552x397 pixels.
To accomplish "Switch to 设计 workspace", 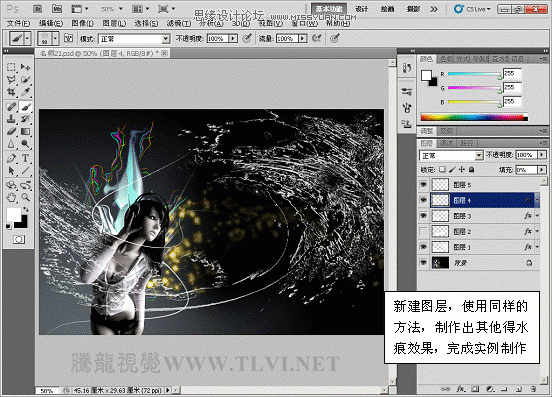I will (362, 9).
